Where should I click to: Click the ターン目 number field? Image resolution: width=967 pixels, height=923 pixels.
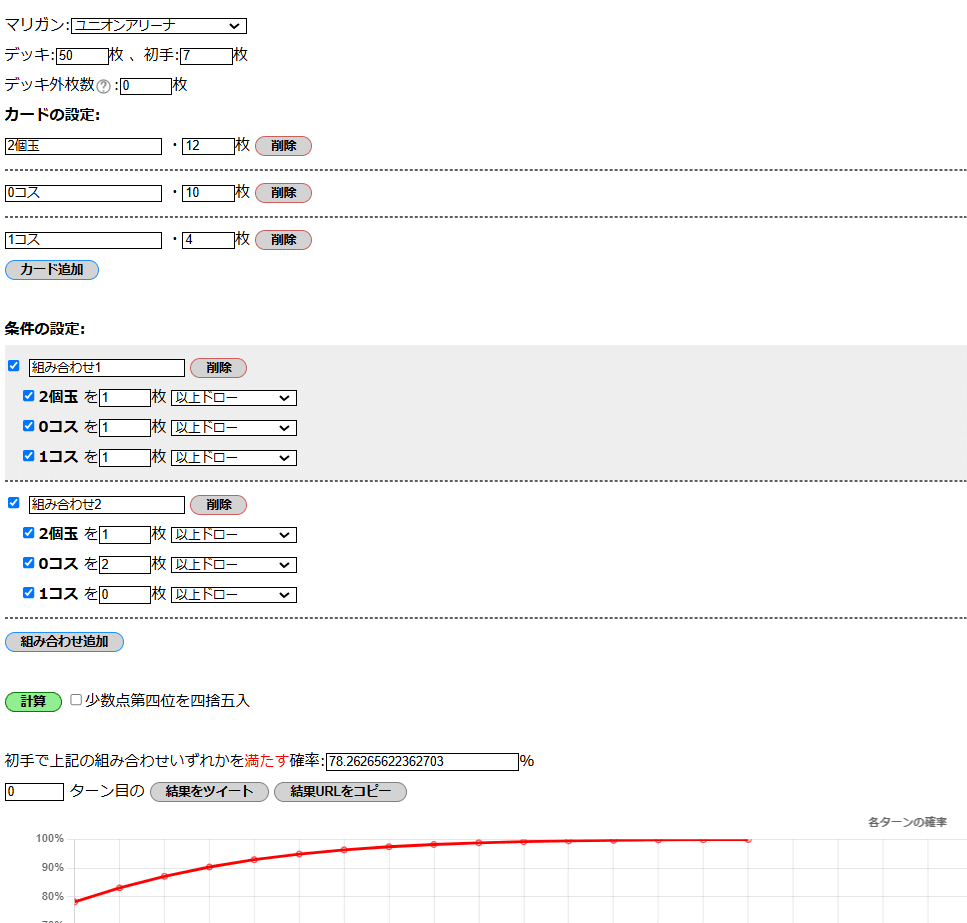pyautogui.click(x=35, y=792)
